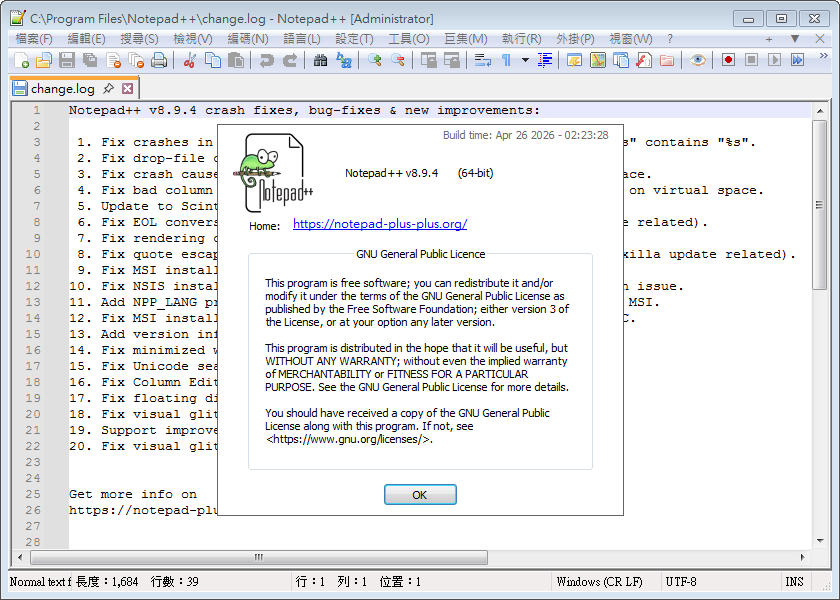The width and height of the screenshot is (840, 600).
Task: Click the Copy toolbar icon
Action: coord(213,60)
